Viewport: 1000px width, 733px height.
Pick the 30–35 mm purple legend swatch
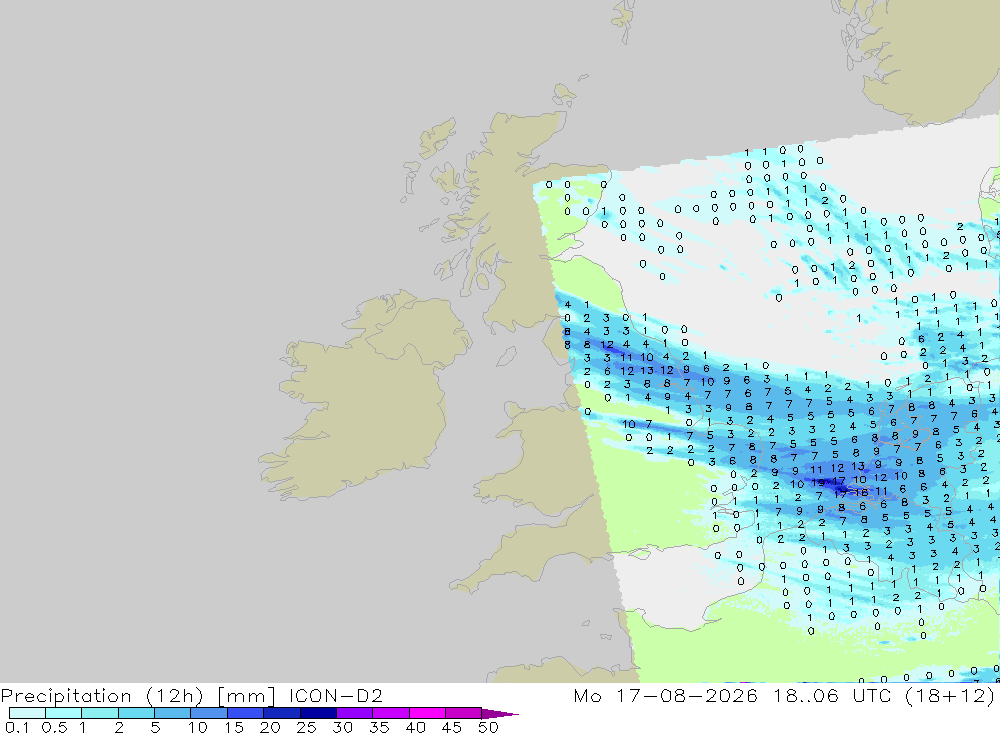coord(354,713)
